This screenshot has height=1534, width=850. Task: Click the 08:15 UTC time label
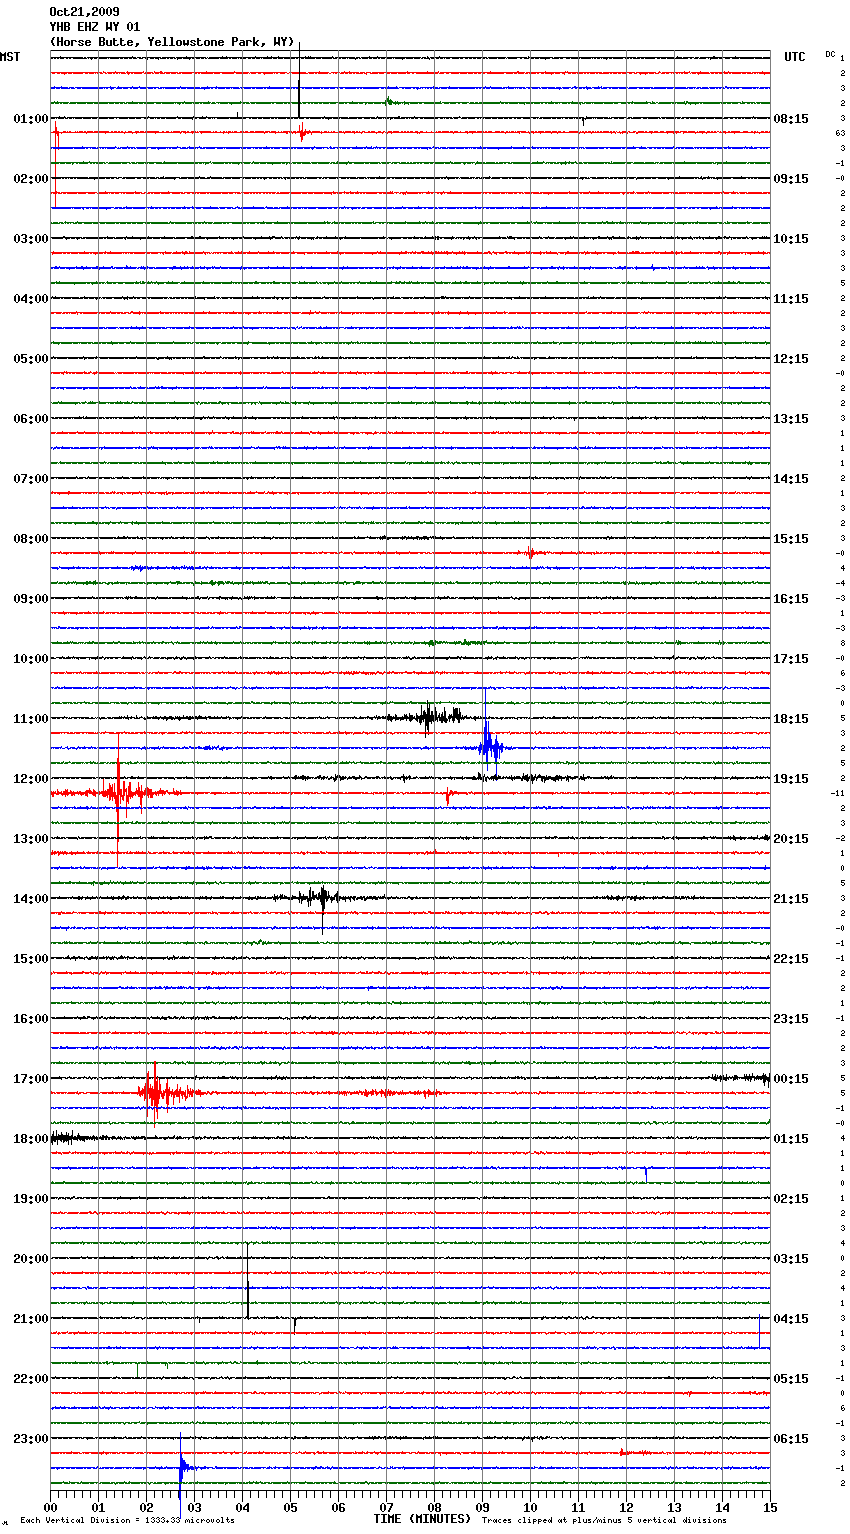[791, 119]
